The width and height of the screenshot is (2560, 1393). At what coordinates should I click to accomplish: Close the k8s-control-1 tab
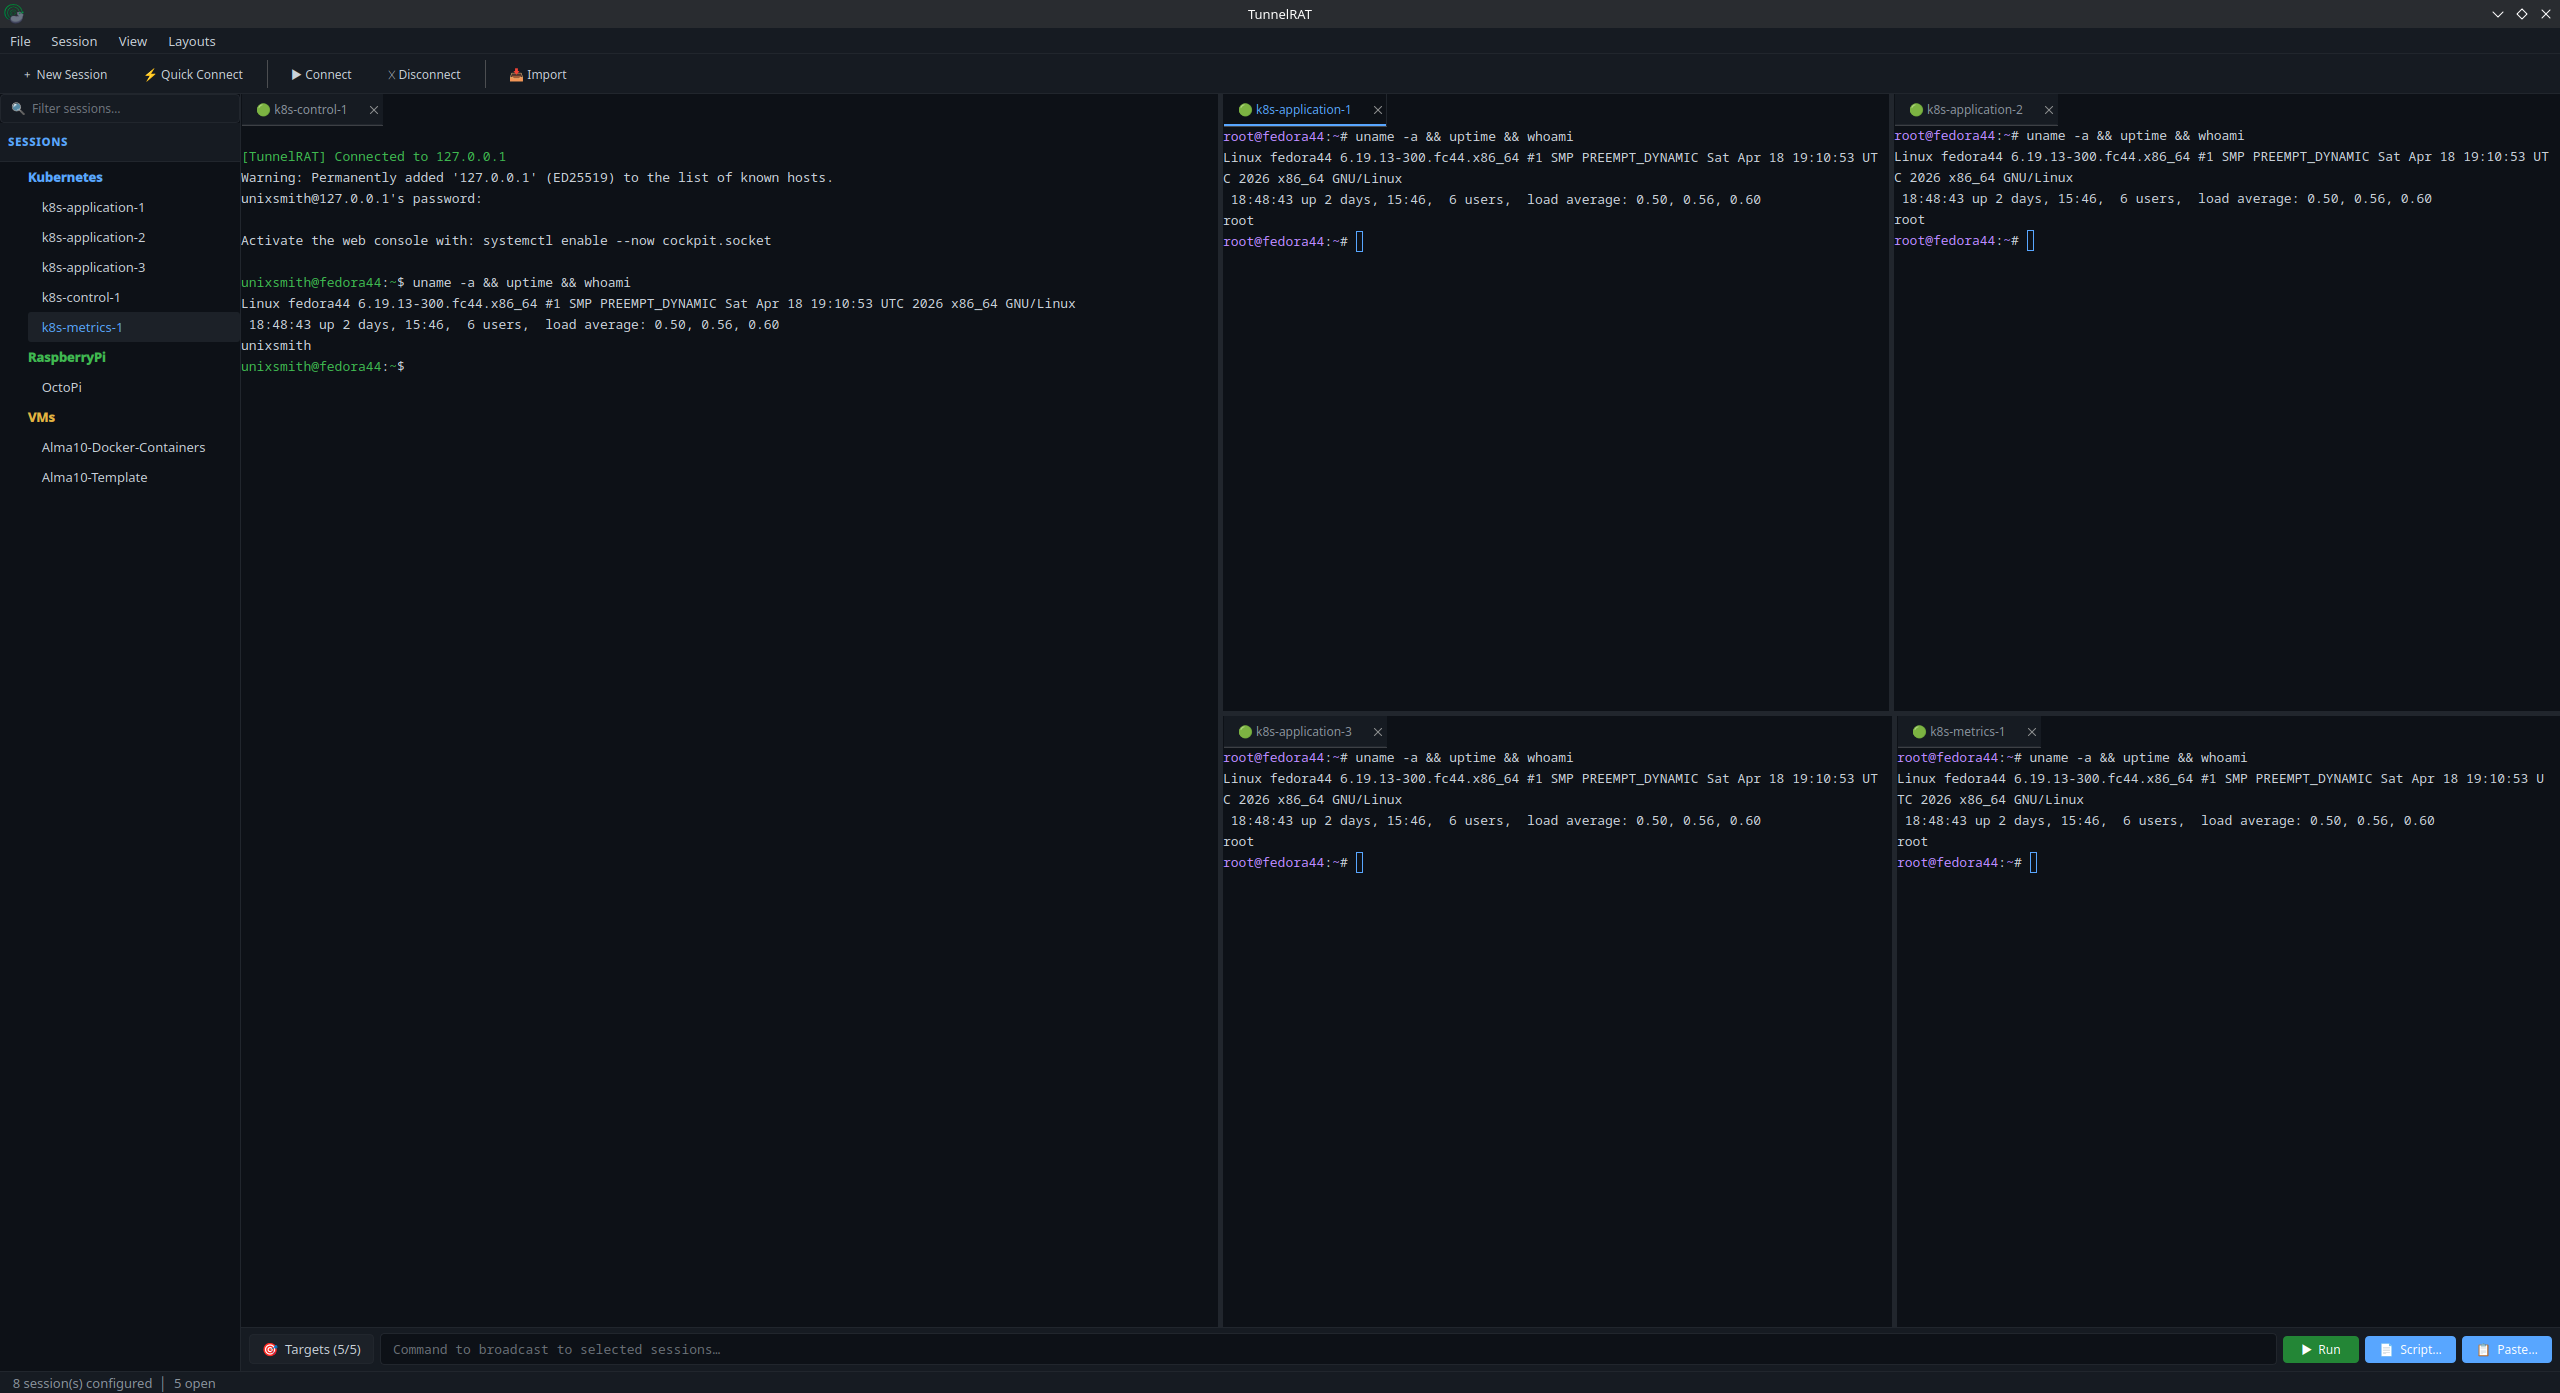[x=374, y=110]
